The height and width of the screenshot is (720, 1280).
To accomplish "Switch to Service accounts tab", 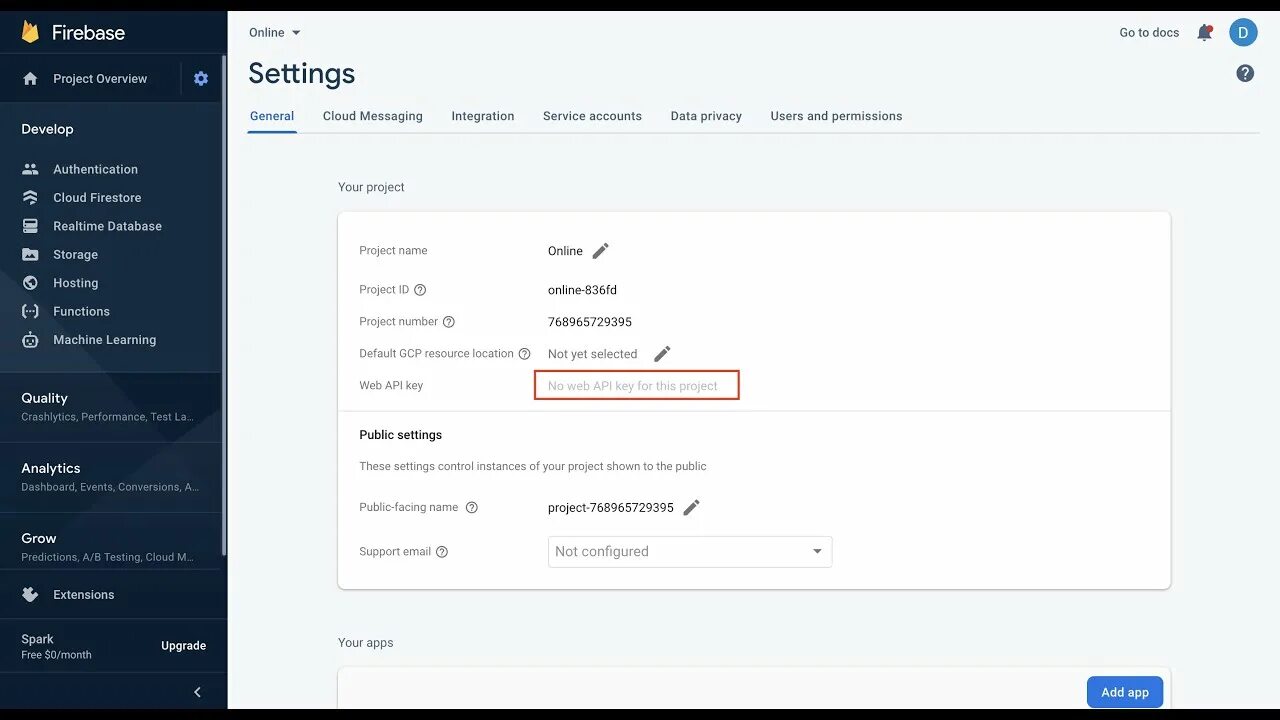I will (592, 116).
